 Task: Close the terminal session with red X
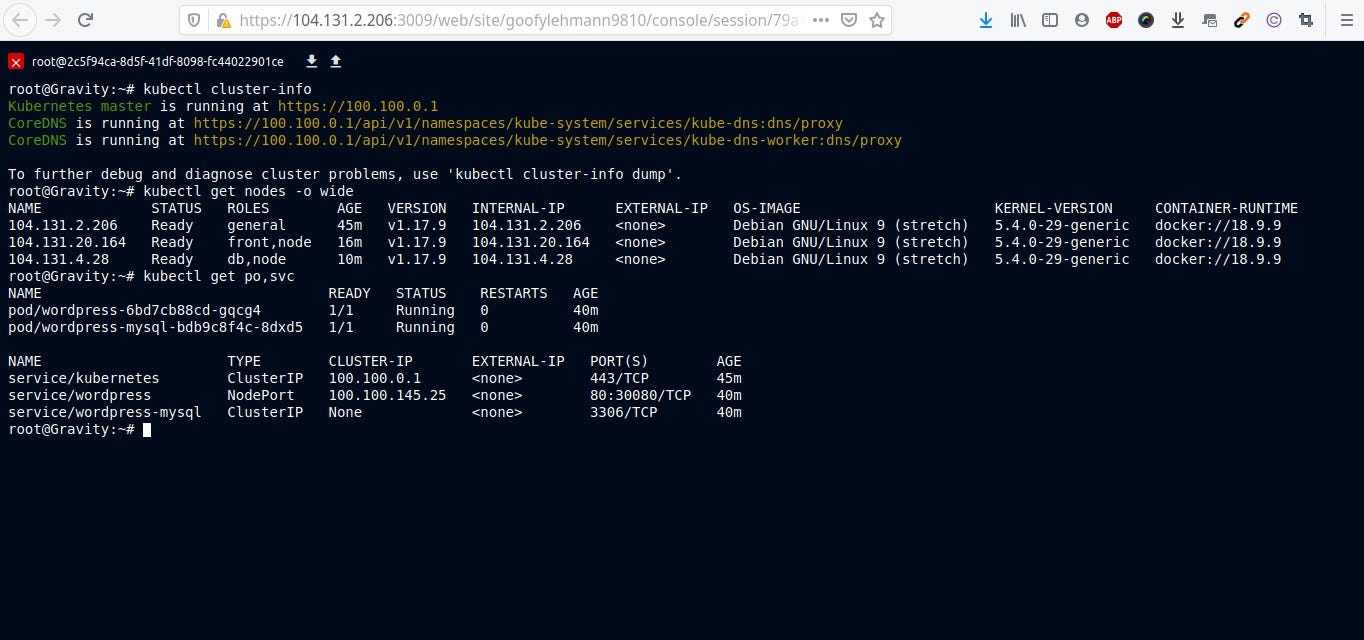[x=16, y=62]
